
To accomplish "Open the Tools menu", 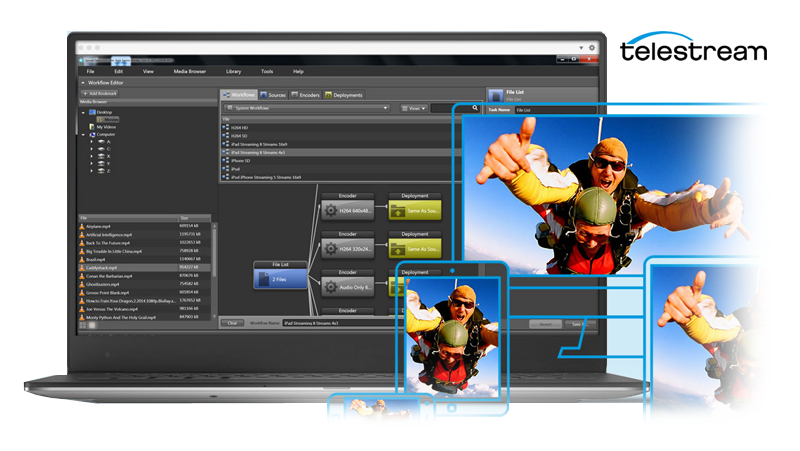I will click(x=267, y=71).
